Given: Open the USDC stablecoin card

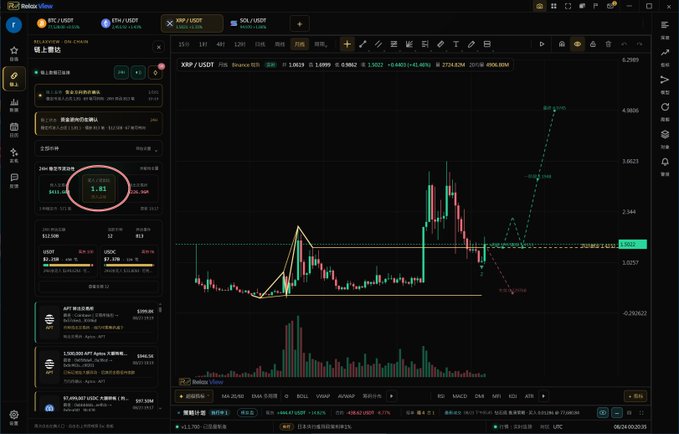Looking at the screenshot, I should pos(129,262).
